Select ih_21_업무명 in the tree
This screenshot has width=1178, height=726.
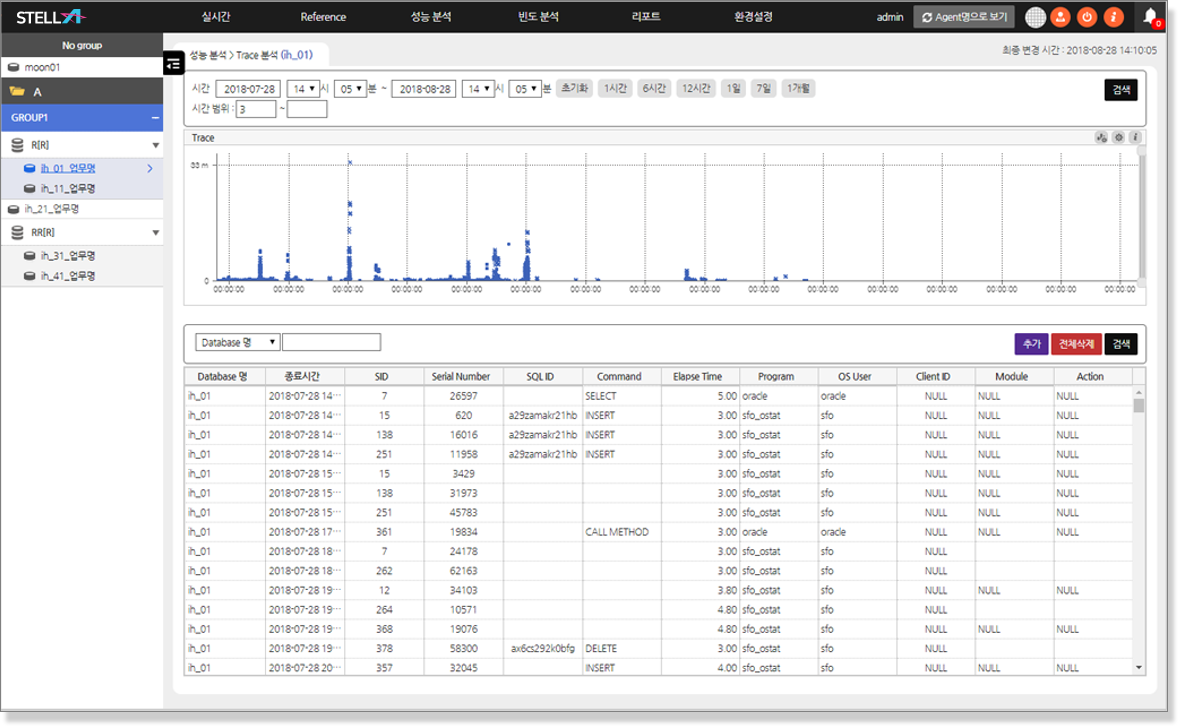tap(51, 209)
